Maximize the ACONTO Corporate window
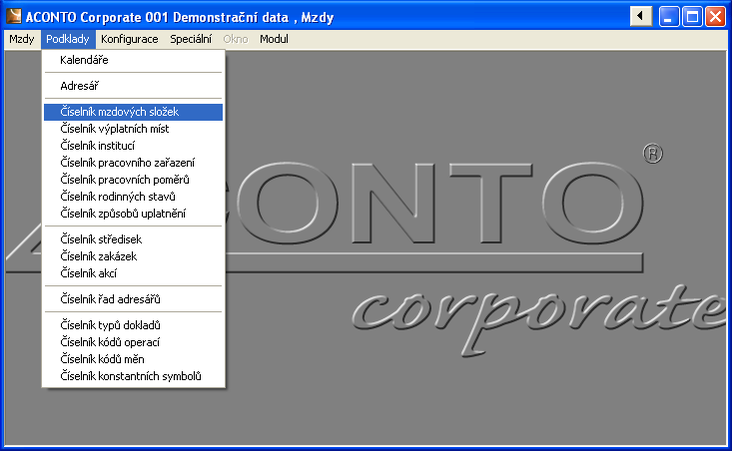This screenshot has width=732, height=451. pyautogui.click(x=692, y=17)
